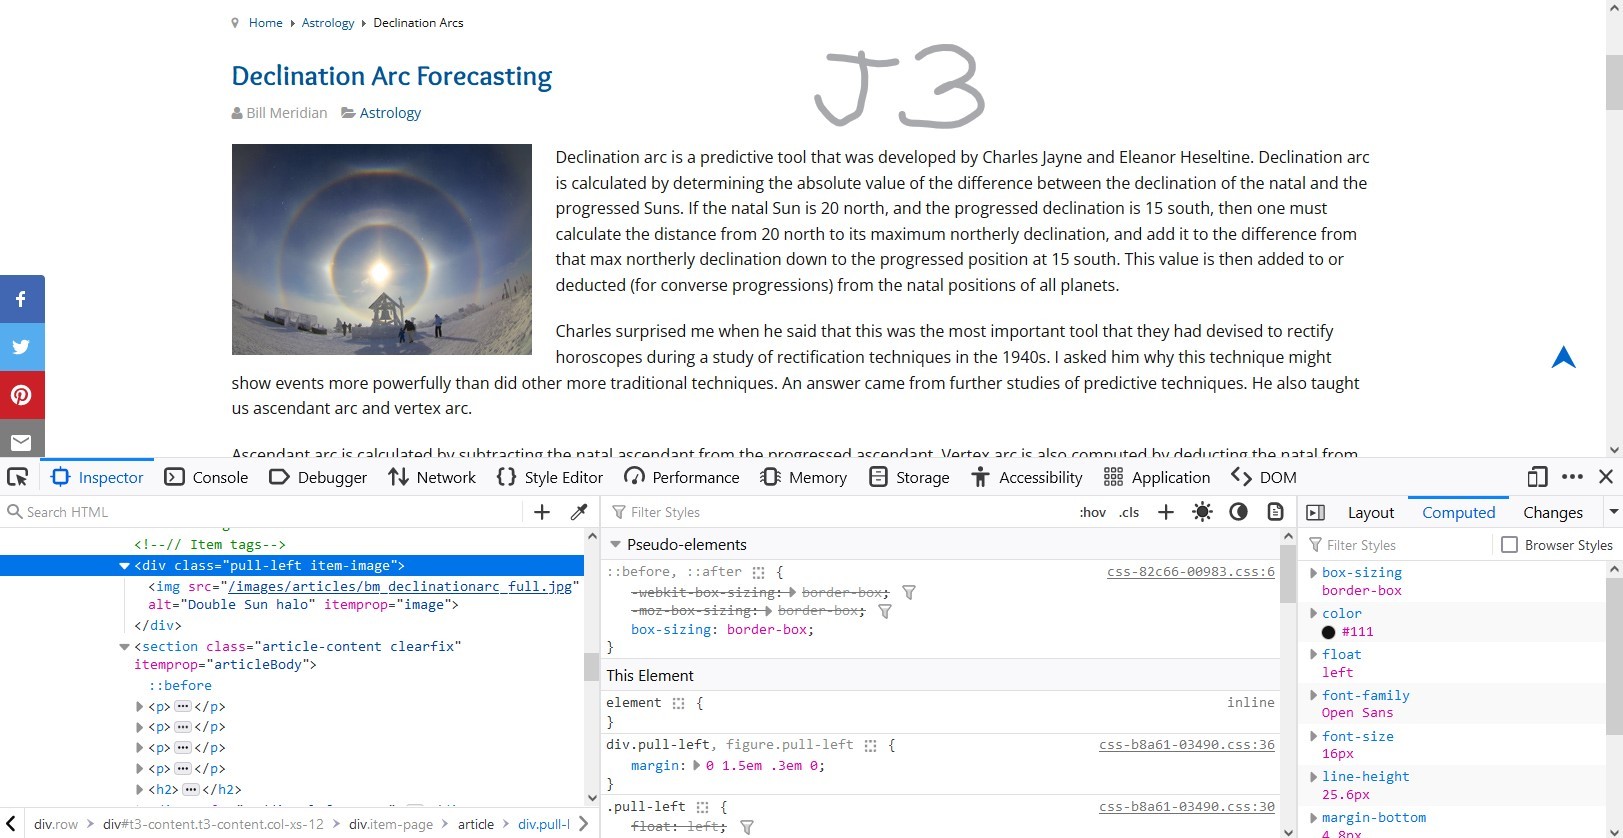Viewport: 1623px width, 838px height.
Task: Close the developer tools panel
Action: (1606, 477)
